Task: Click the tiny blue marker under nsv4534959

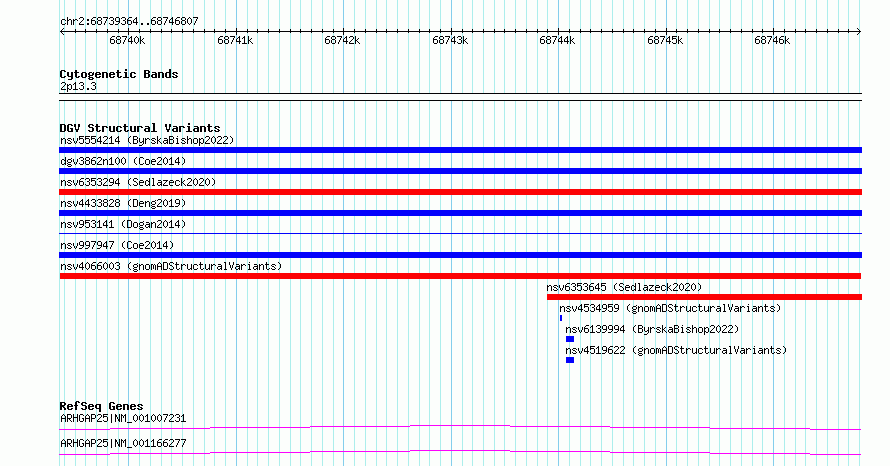Action: click(561, 318)
